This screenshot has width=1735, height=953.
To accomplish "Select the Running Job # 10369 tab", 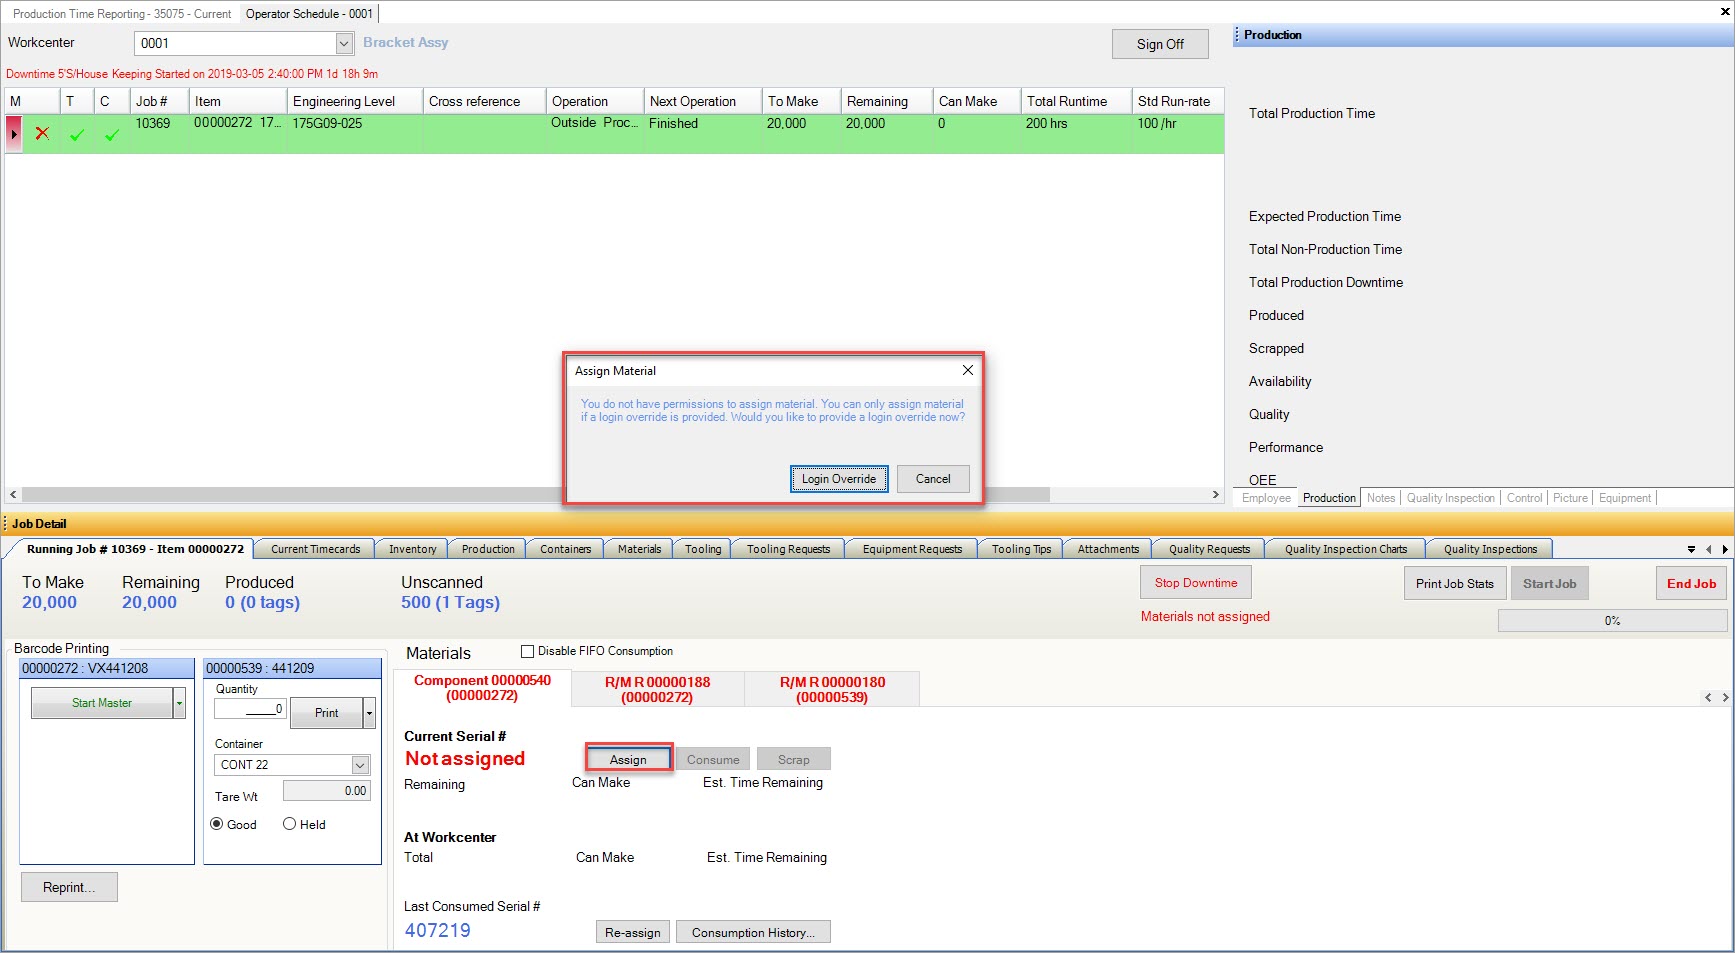I will pos(135,549).
